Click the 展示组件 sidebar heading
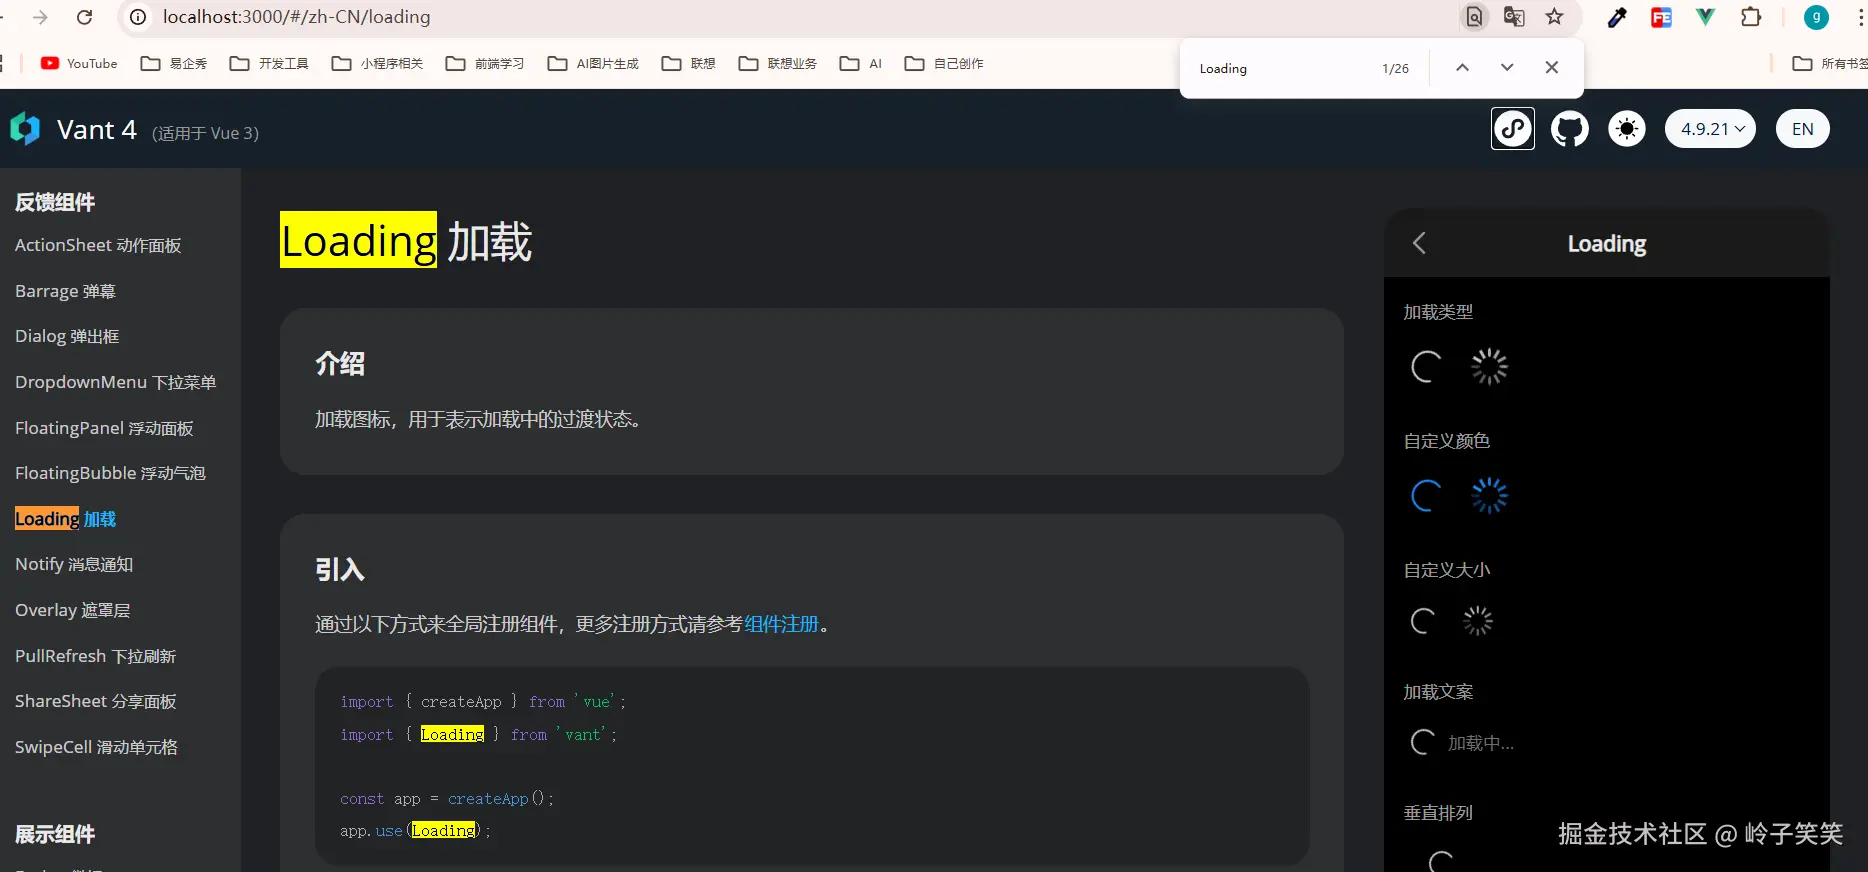1868x872 pixels. [55, 834]
